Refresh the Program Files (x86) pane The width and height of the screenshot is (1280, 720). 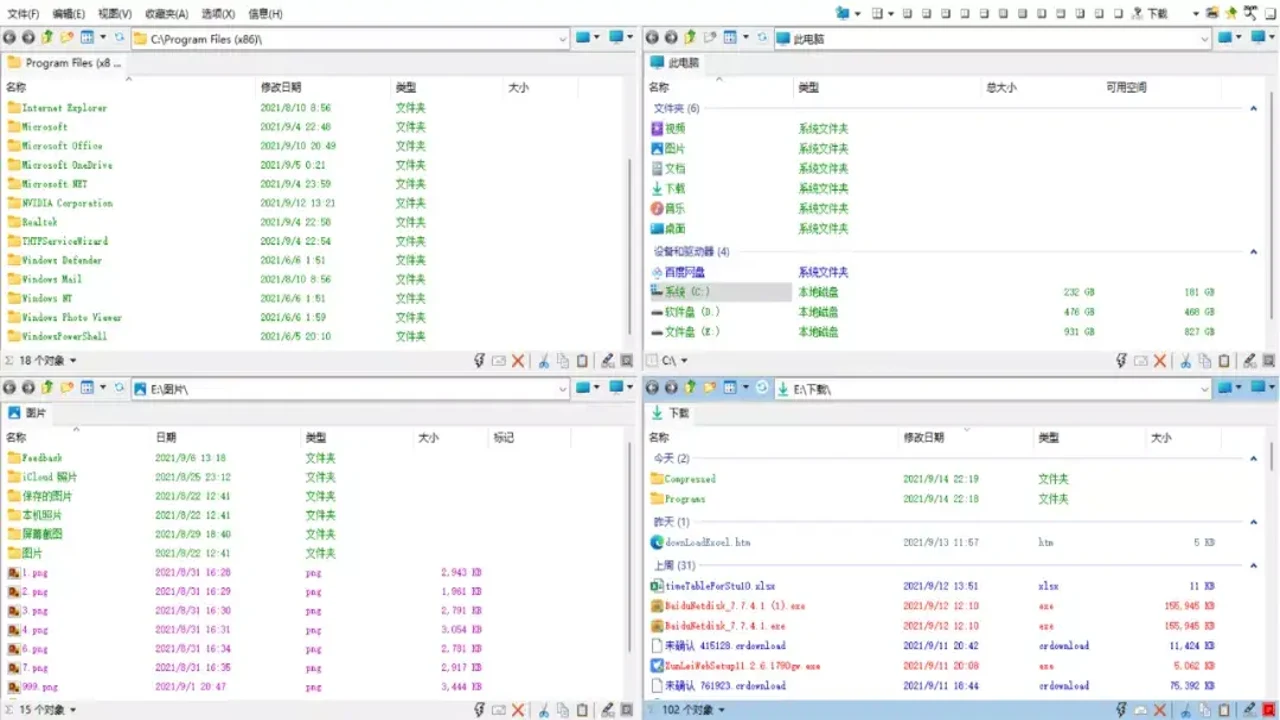coord(120,37)
